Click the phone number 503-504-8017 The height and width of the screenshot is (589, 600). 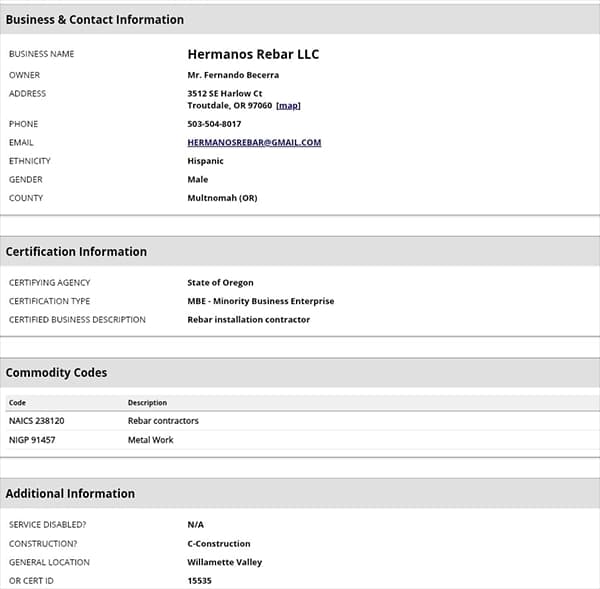point(214,124)
